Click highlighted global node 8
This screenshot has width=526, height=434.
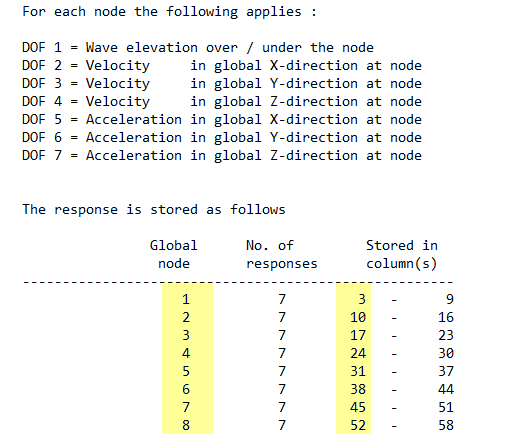[x=186, y=425]
